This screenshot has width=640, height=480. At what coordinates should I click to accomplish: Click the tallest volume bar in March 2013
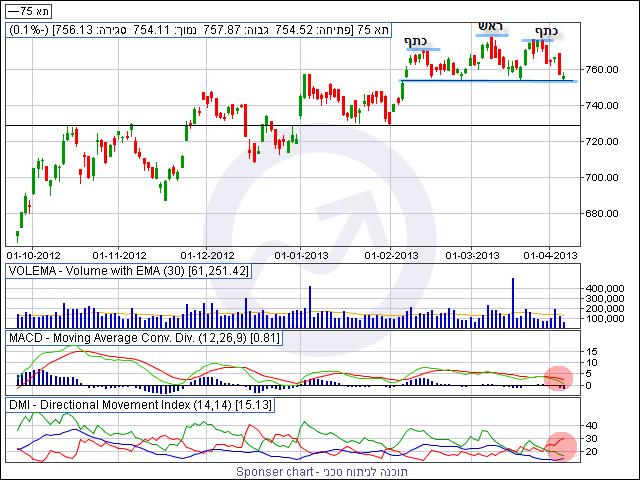click(513, 303)
